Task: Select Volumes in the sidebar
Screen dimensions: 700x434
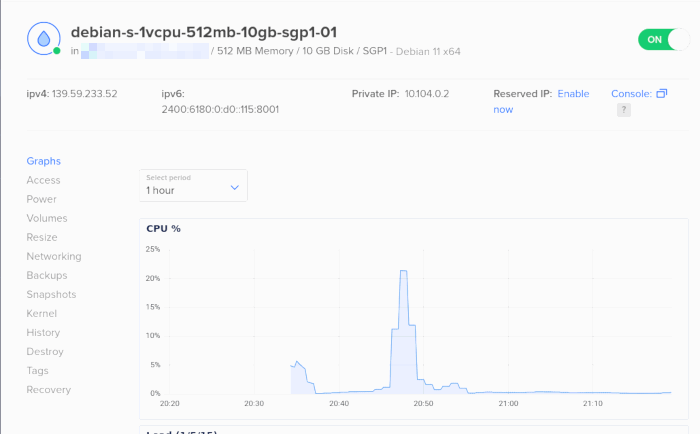Action: 47,218
